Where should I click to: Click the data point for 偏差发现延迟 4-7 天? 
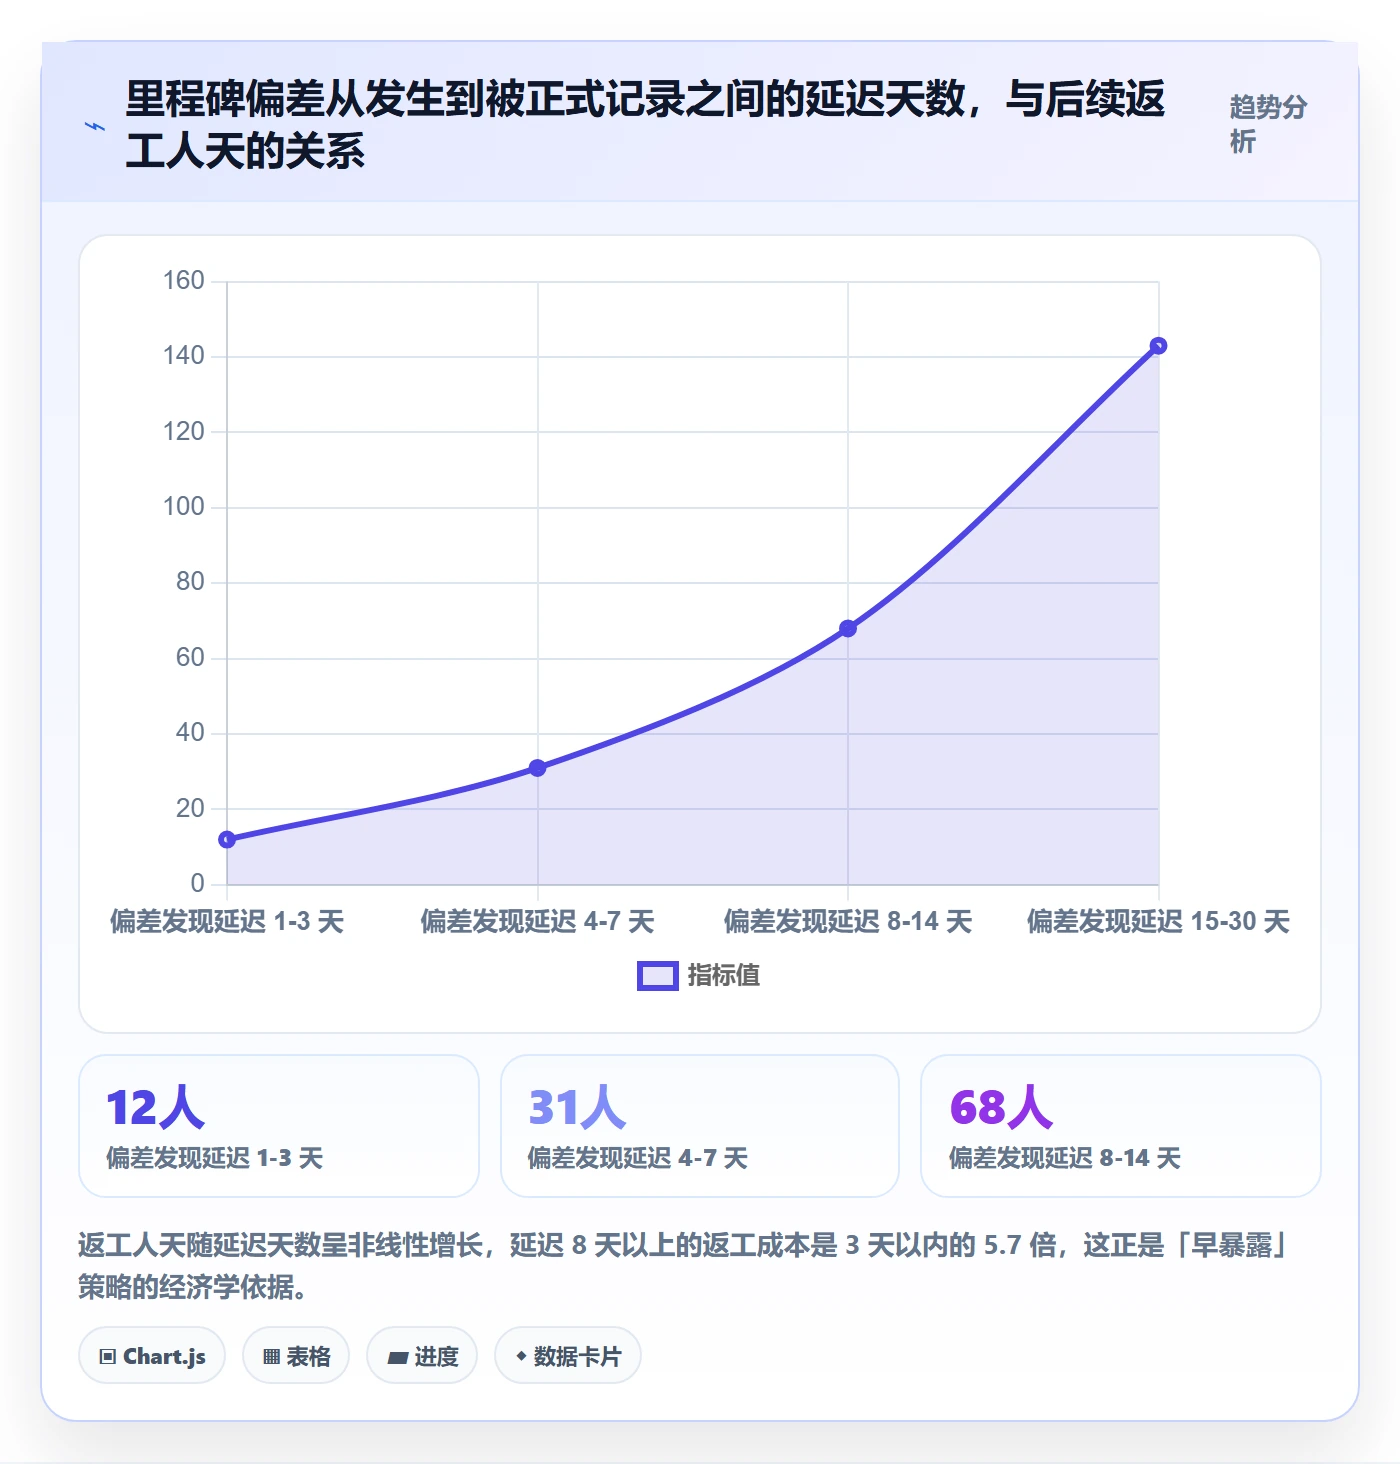[x=538, y=768]
